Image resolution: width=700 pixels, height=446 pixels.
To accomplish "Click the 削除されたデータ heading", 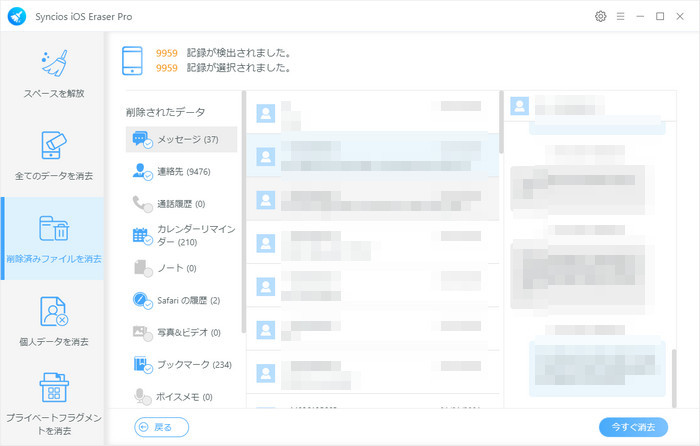I will tap(165, 112).
